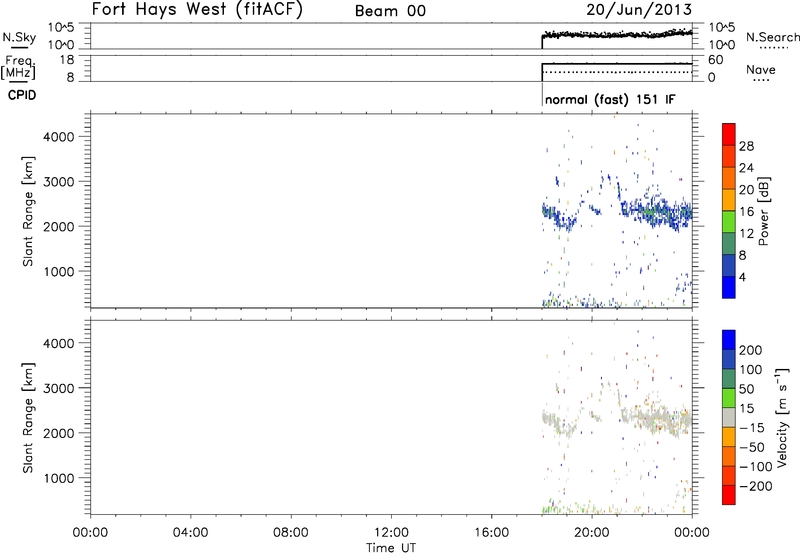Screen dimensions: 800x554
Task: Click the date '20/Jun/2013'
Action: pyautogui.click(x=639, y=10)
